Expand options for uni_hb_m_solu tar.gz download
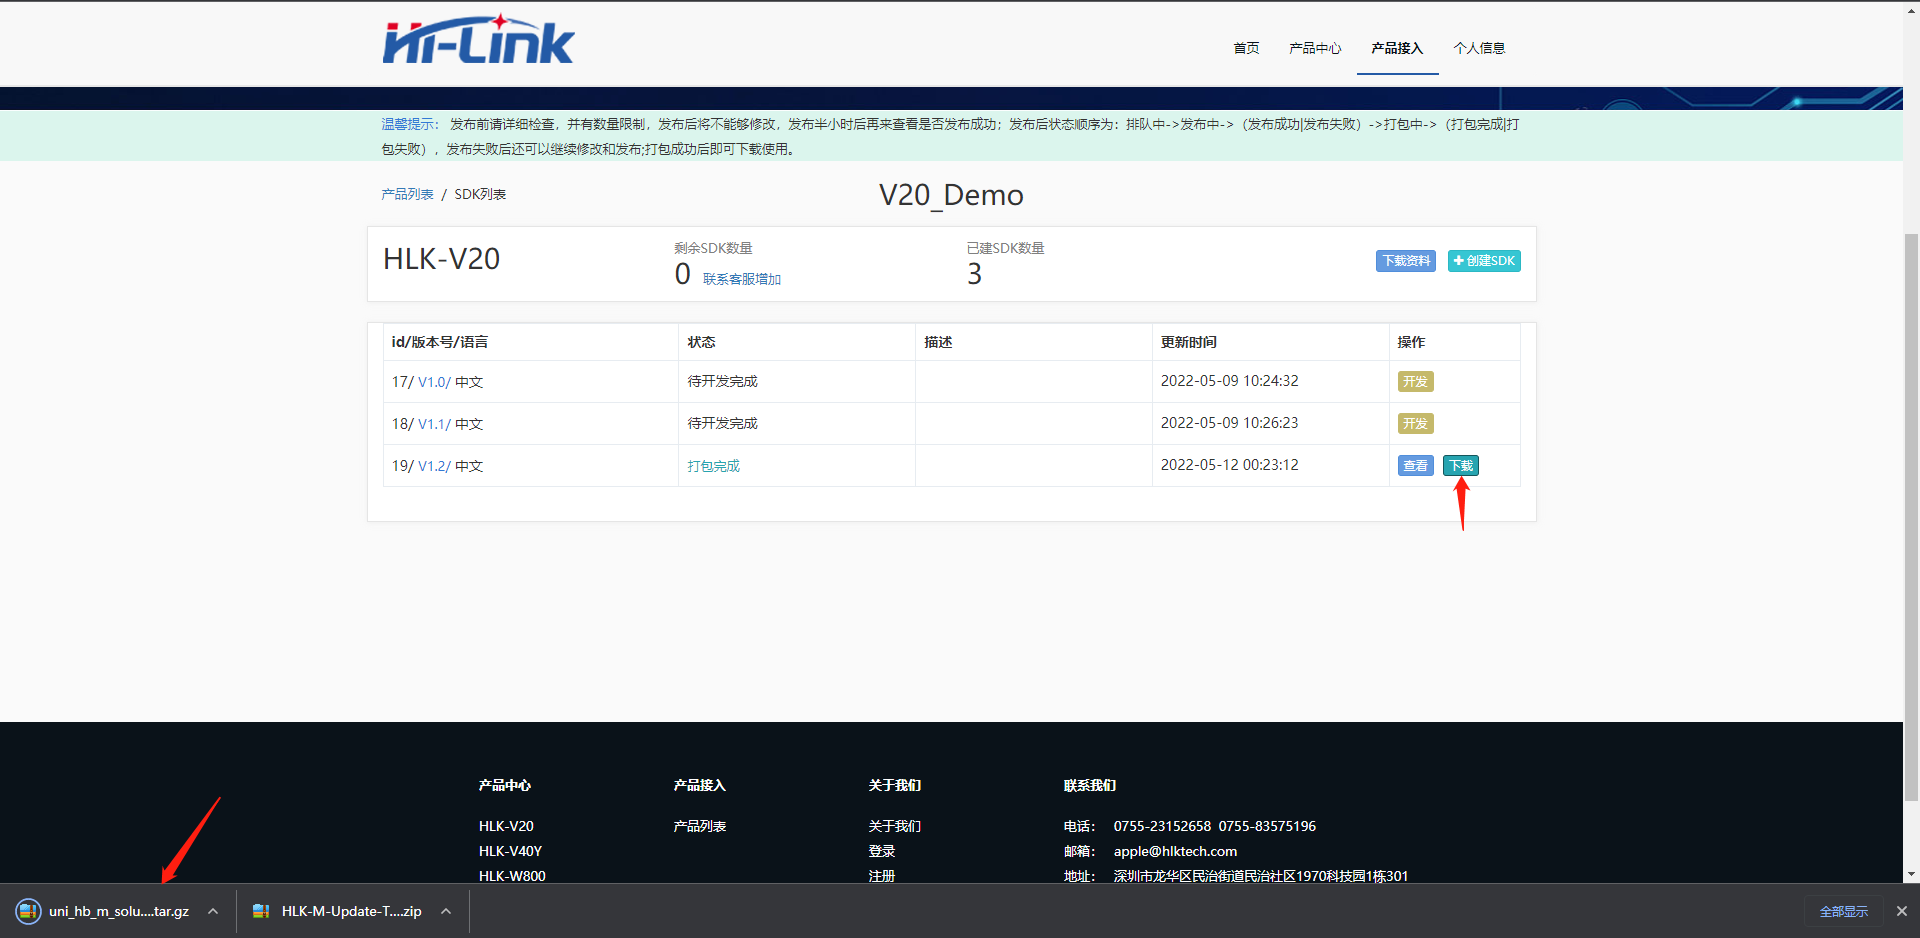This screenshot has width=1920, height=938. [213, 911]
